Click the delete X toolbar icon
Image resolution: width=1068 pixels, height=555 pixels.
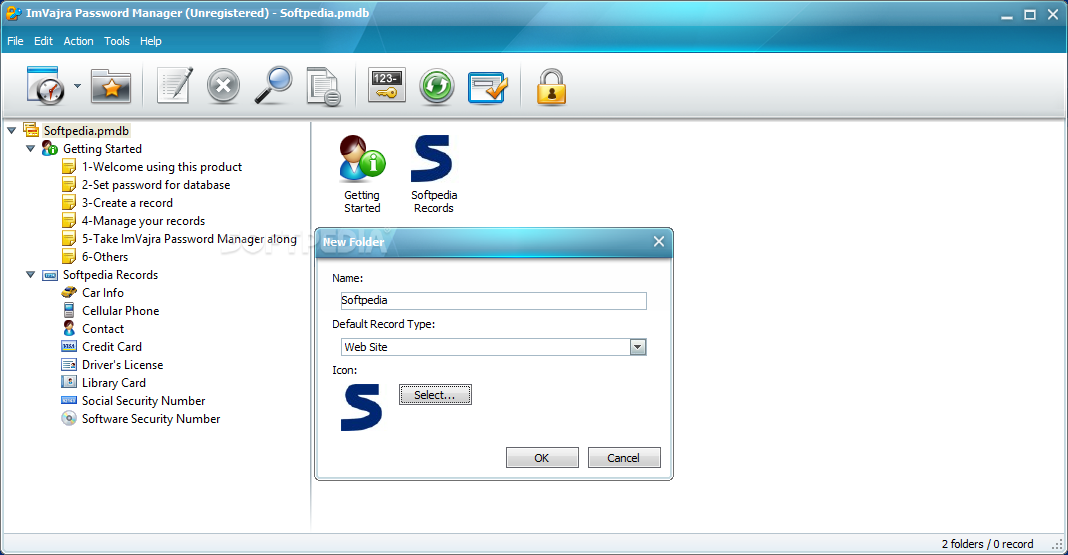coord(223,86)
